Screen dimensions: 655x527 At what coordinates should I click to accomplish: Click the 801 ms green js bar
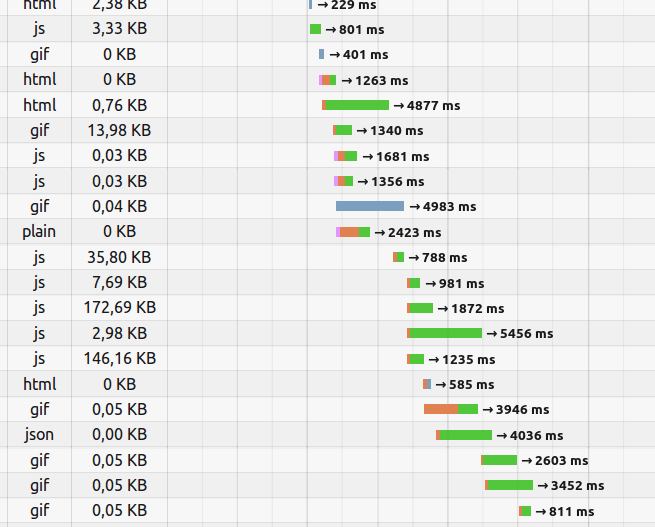[315, 29]
